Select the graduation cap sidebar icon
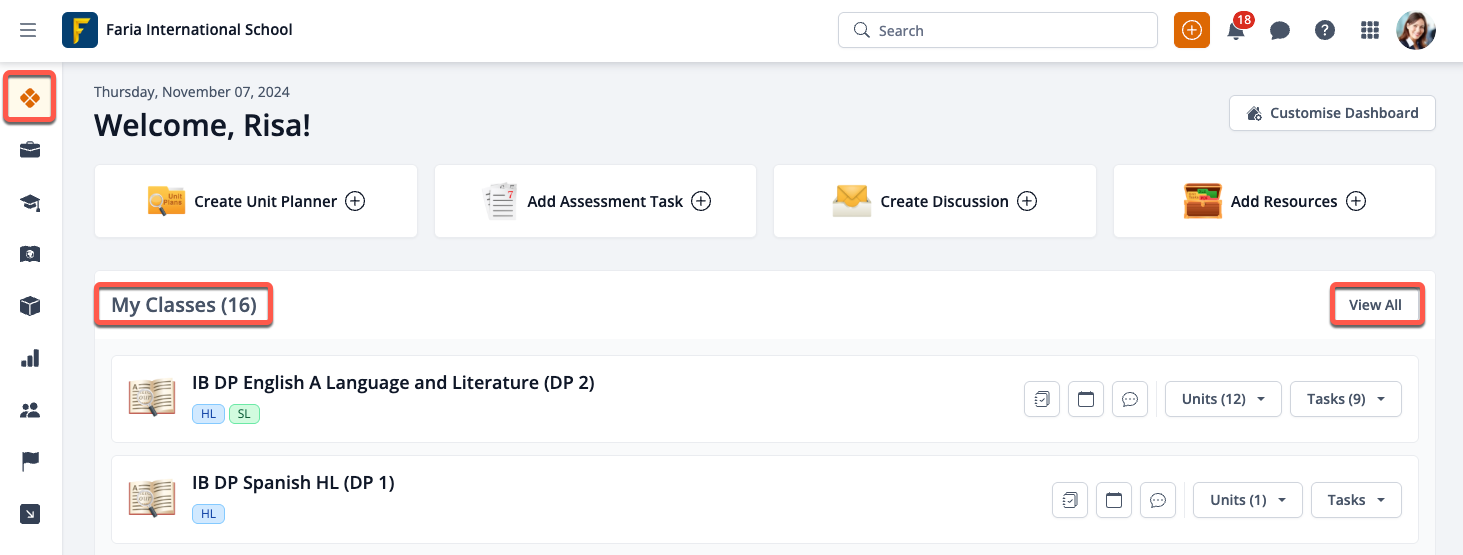Viewport: 1463px width, 555px height. click(30, 203)
